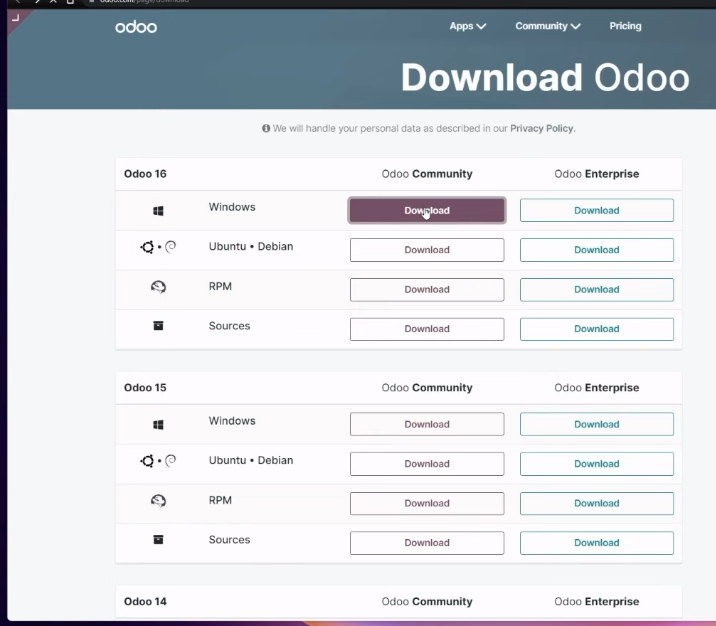Click the Windows icon in Odoo 16 section
Screen dimensions: 716x626
[x=158, y=210]
